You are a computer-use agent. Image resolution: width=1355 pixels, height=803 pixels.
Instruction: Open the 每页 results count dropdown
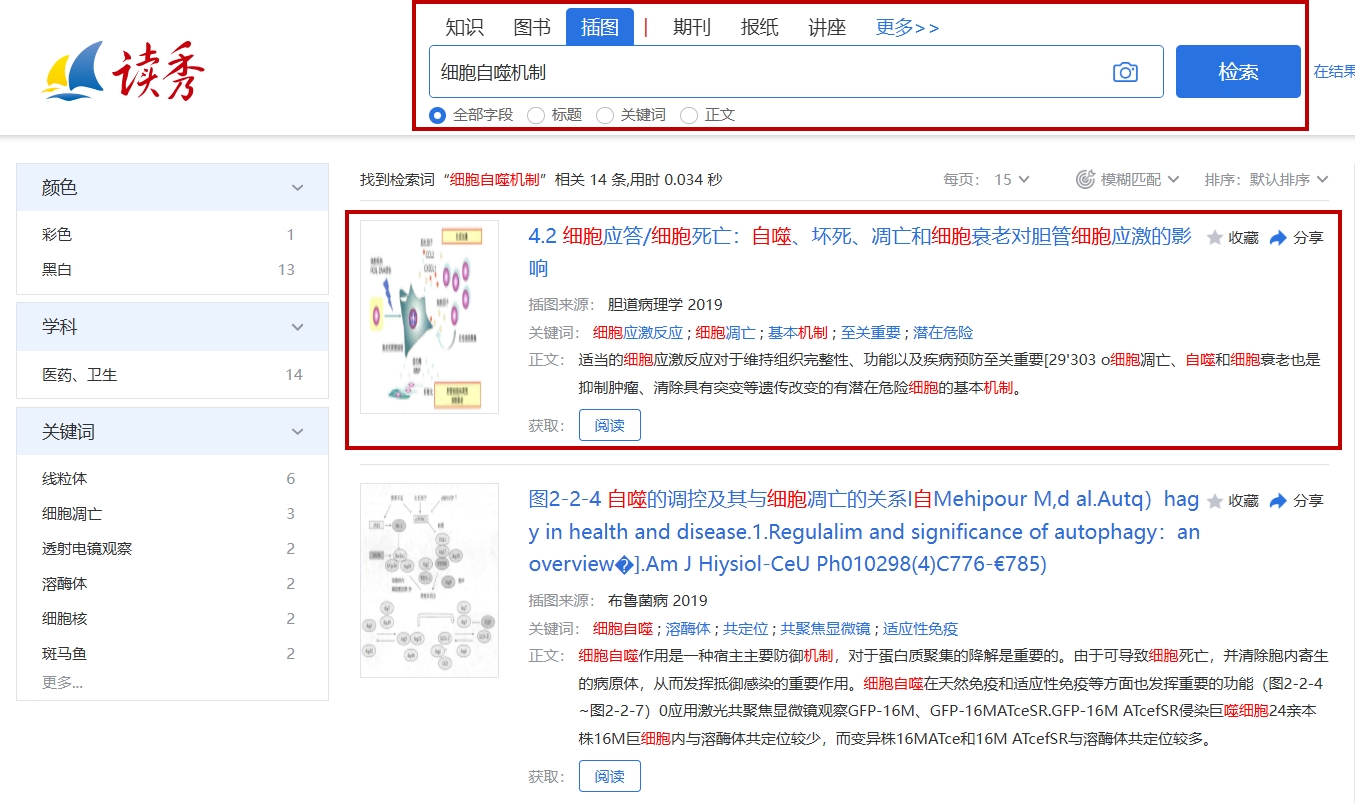[1011, 180]
